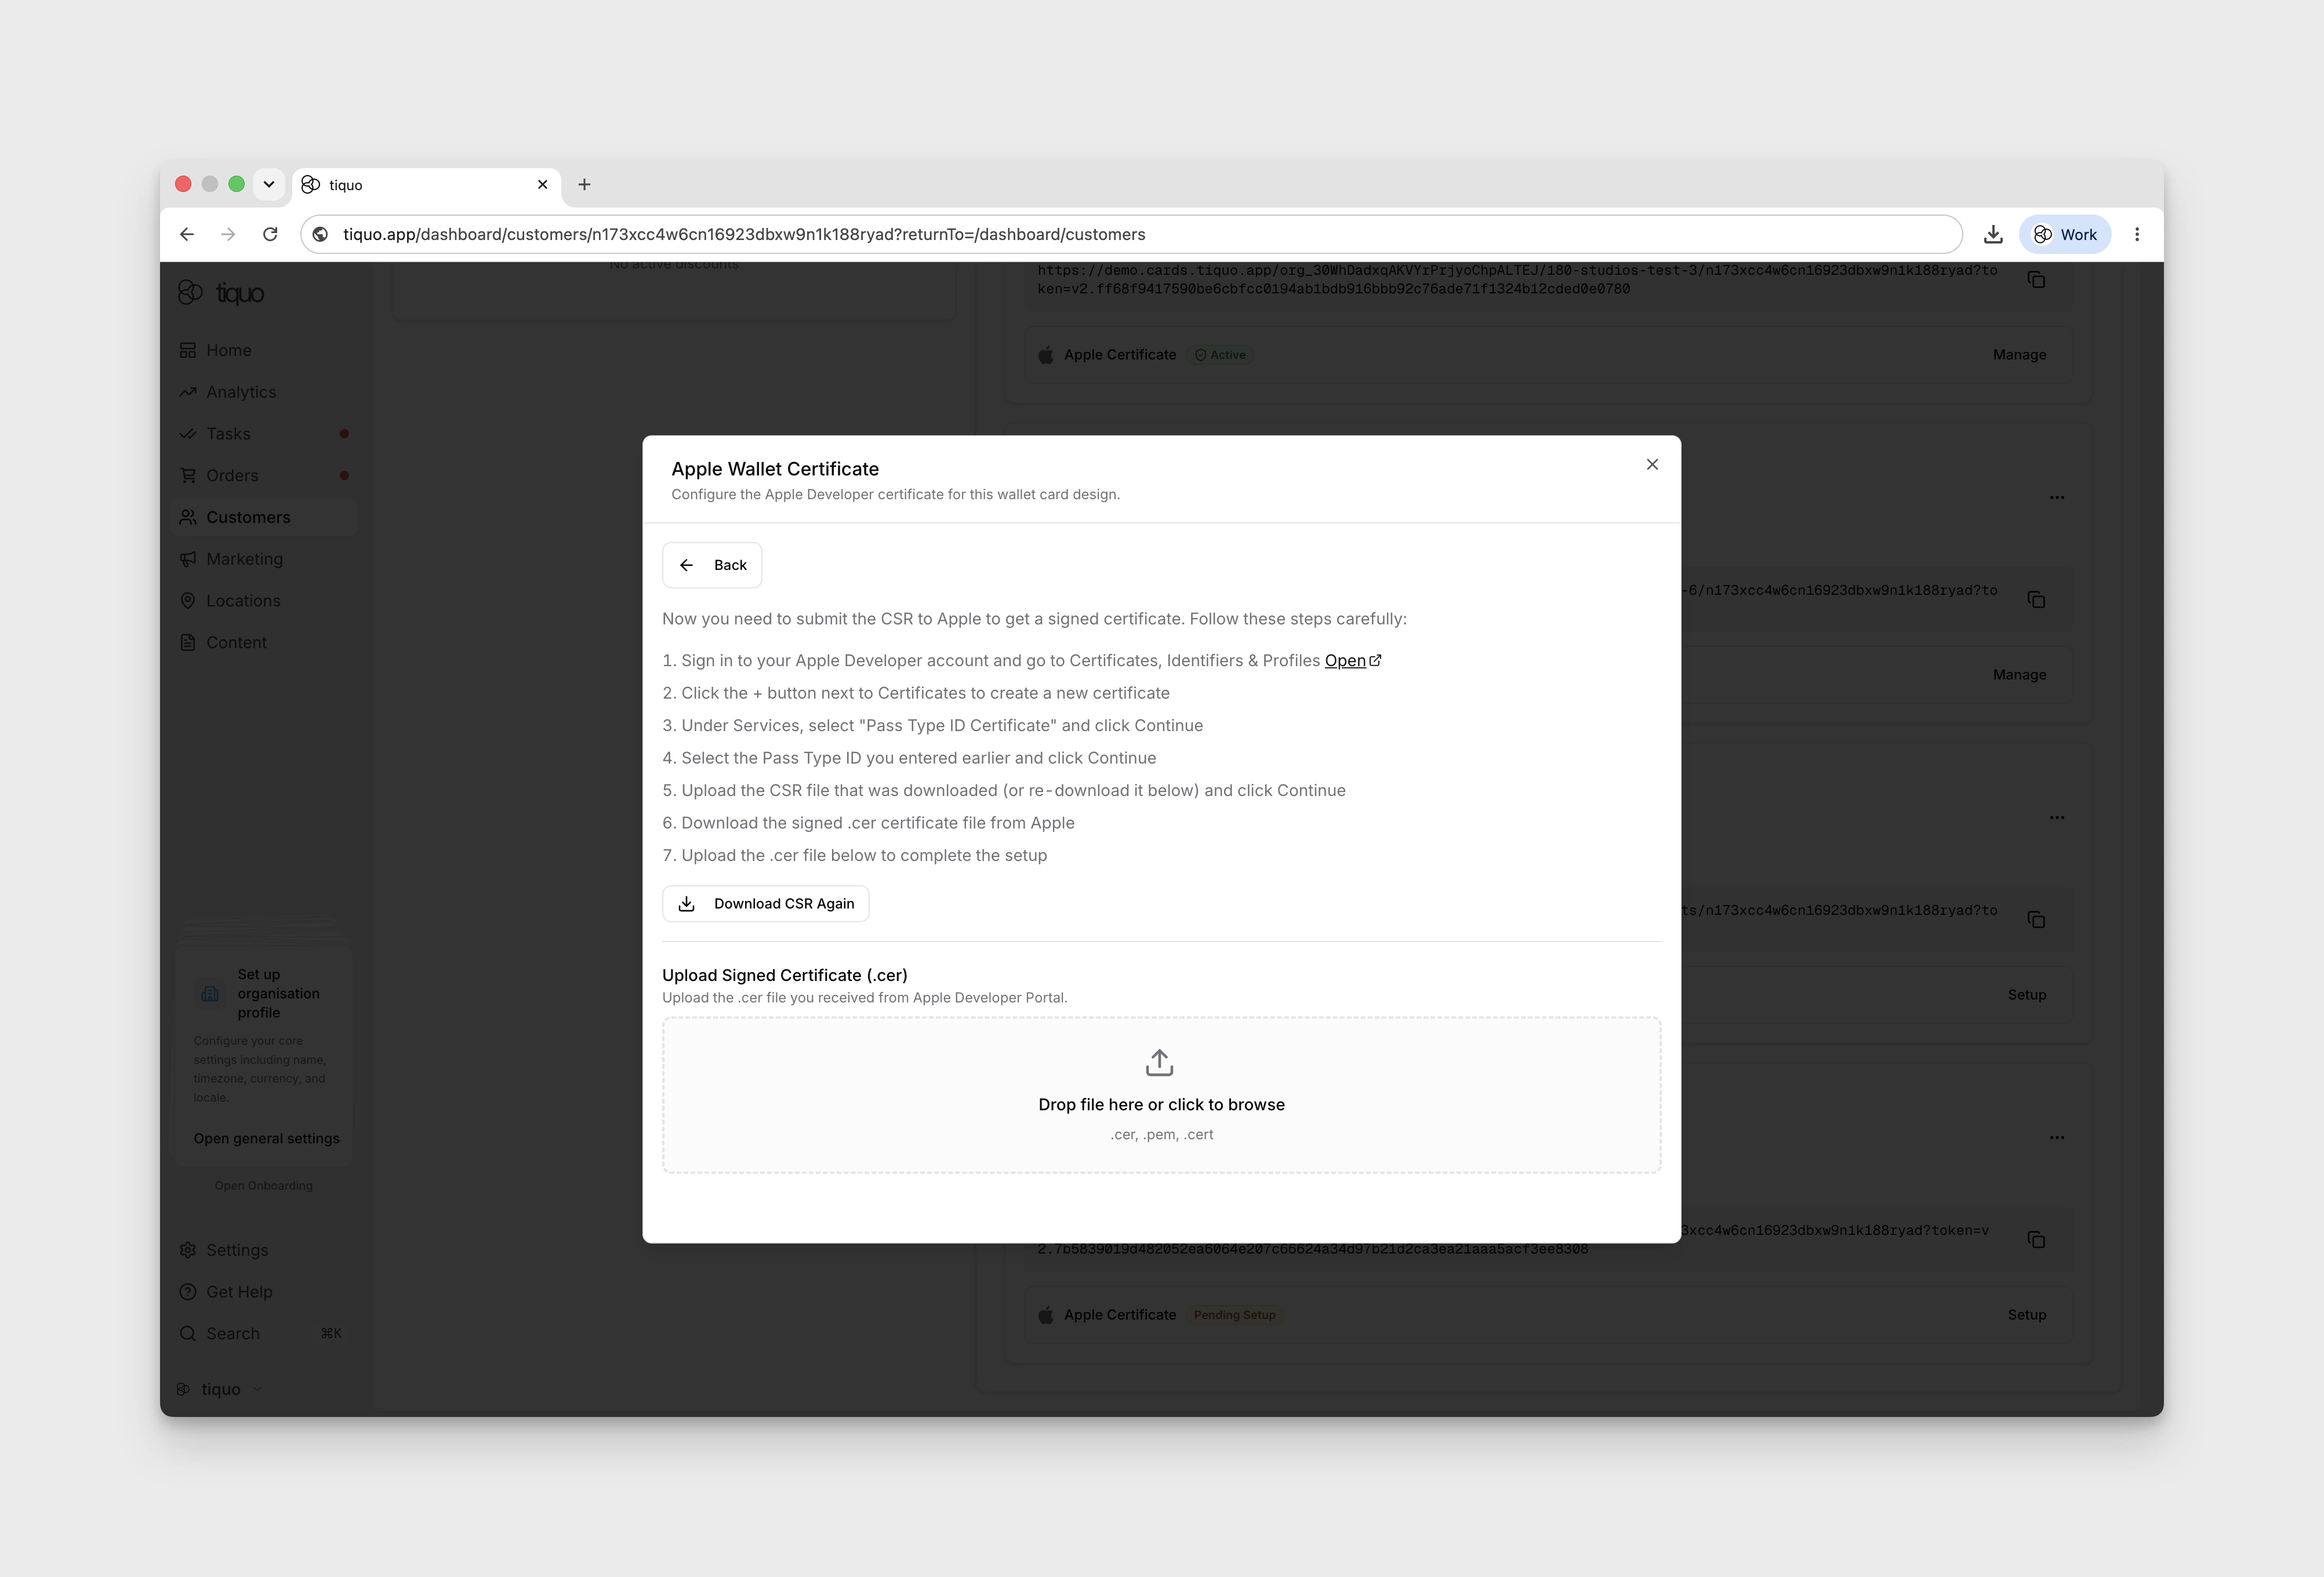This screenshot has height=1577, width=2324.
Task: Click Setup for Pending Setup Apple Certificate
Action: (2026, 1315)
